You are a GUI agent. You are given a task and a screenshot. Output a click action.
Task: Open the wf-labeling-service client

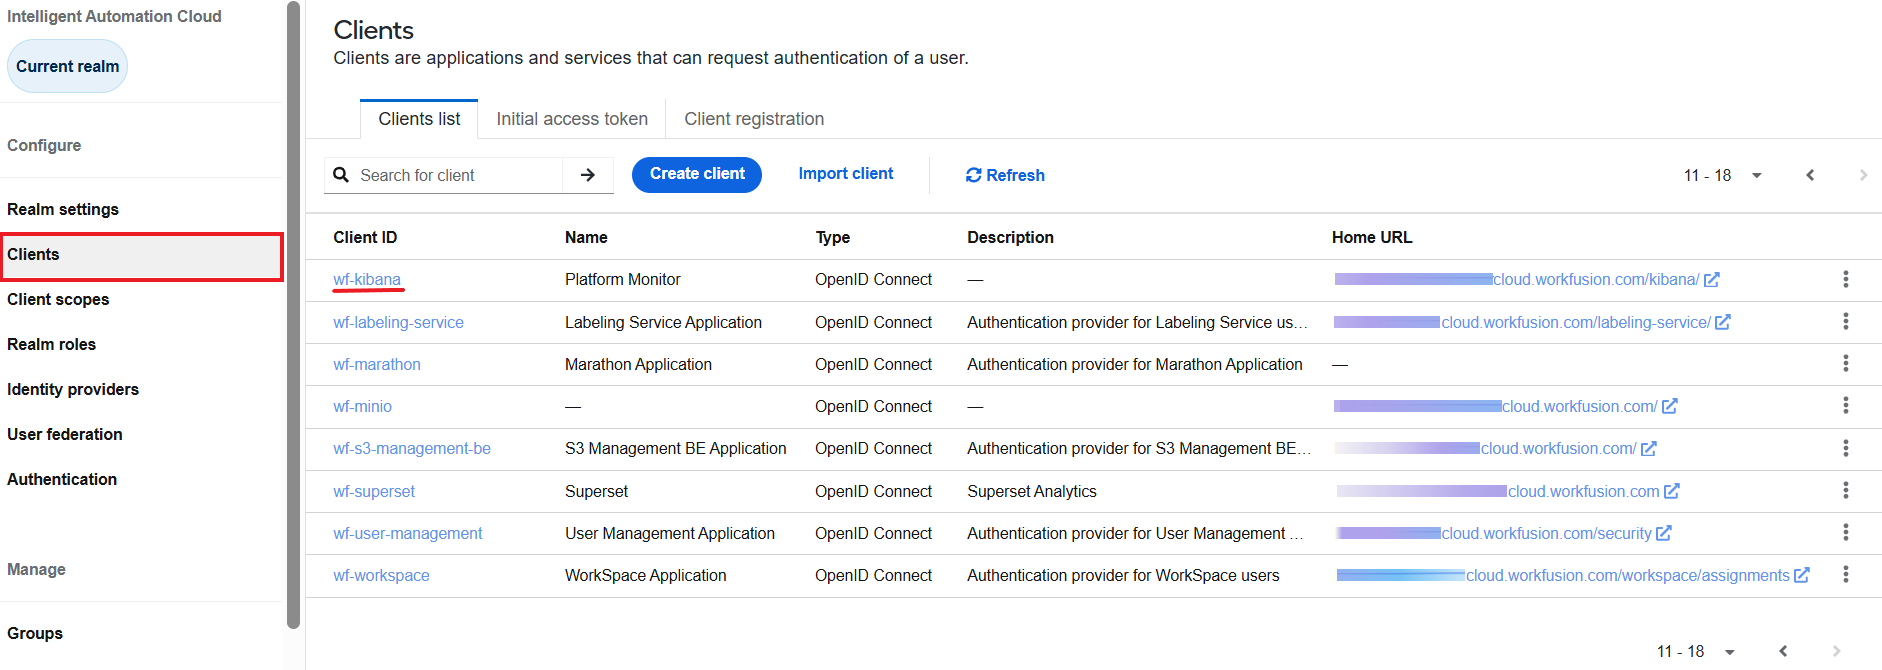[x=398, y=322]
